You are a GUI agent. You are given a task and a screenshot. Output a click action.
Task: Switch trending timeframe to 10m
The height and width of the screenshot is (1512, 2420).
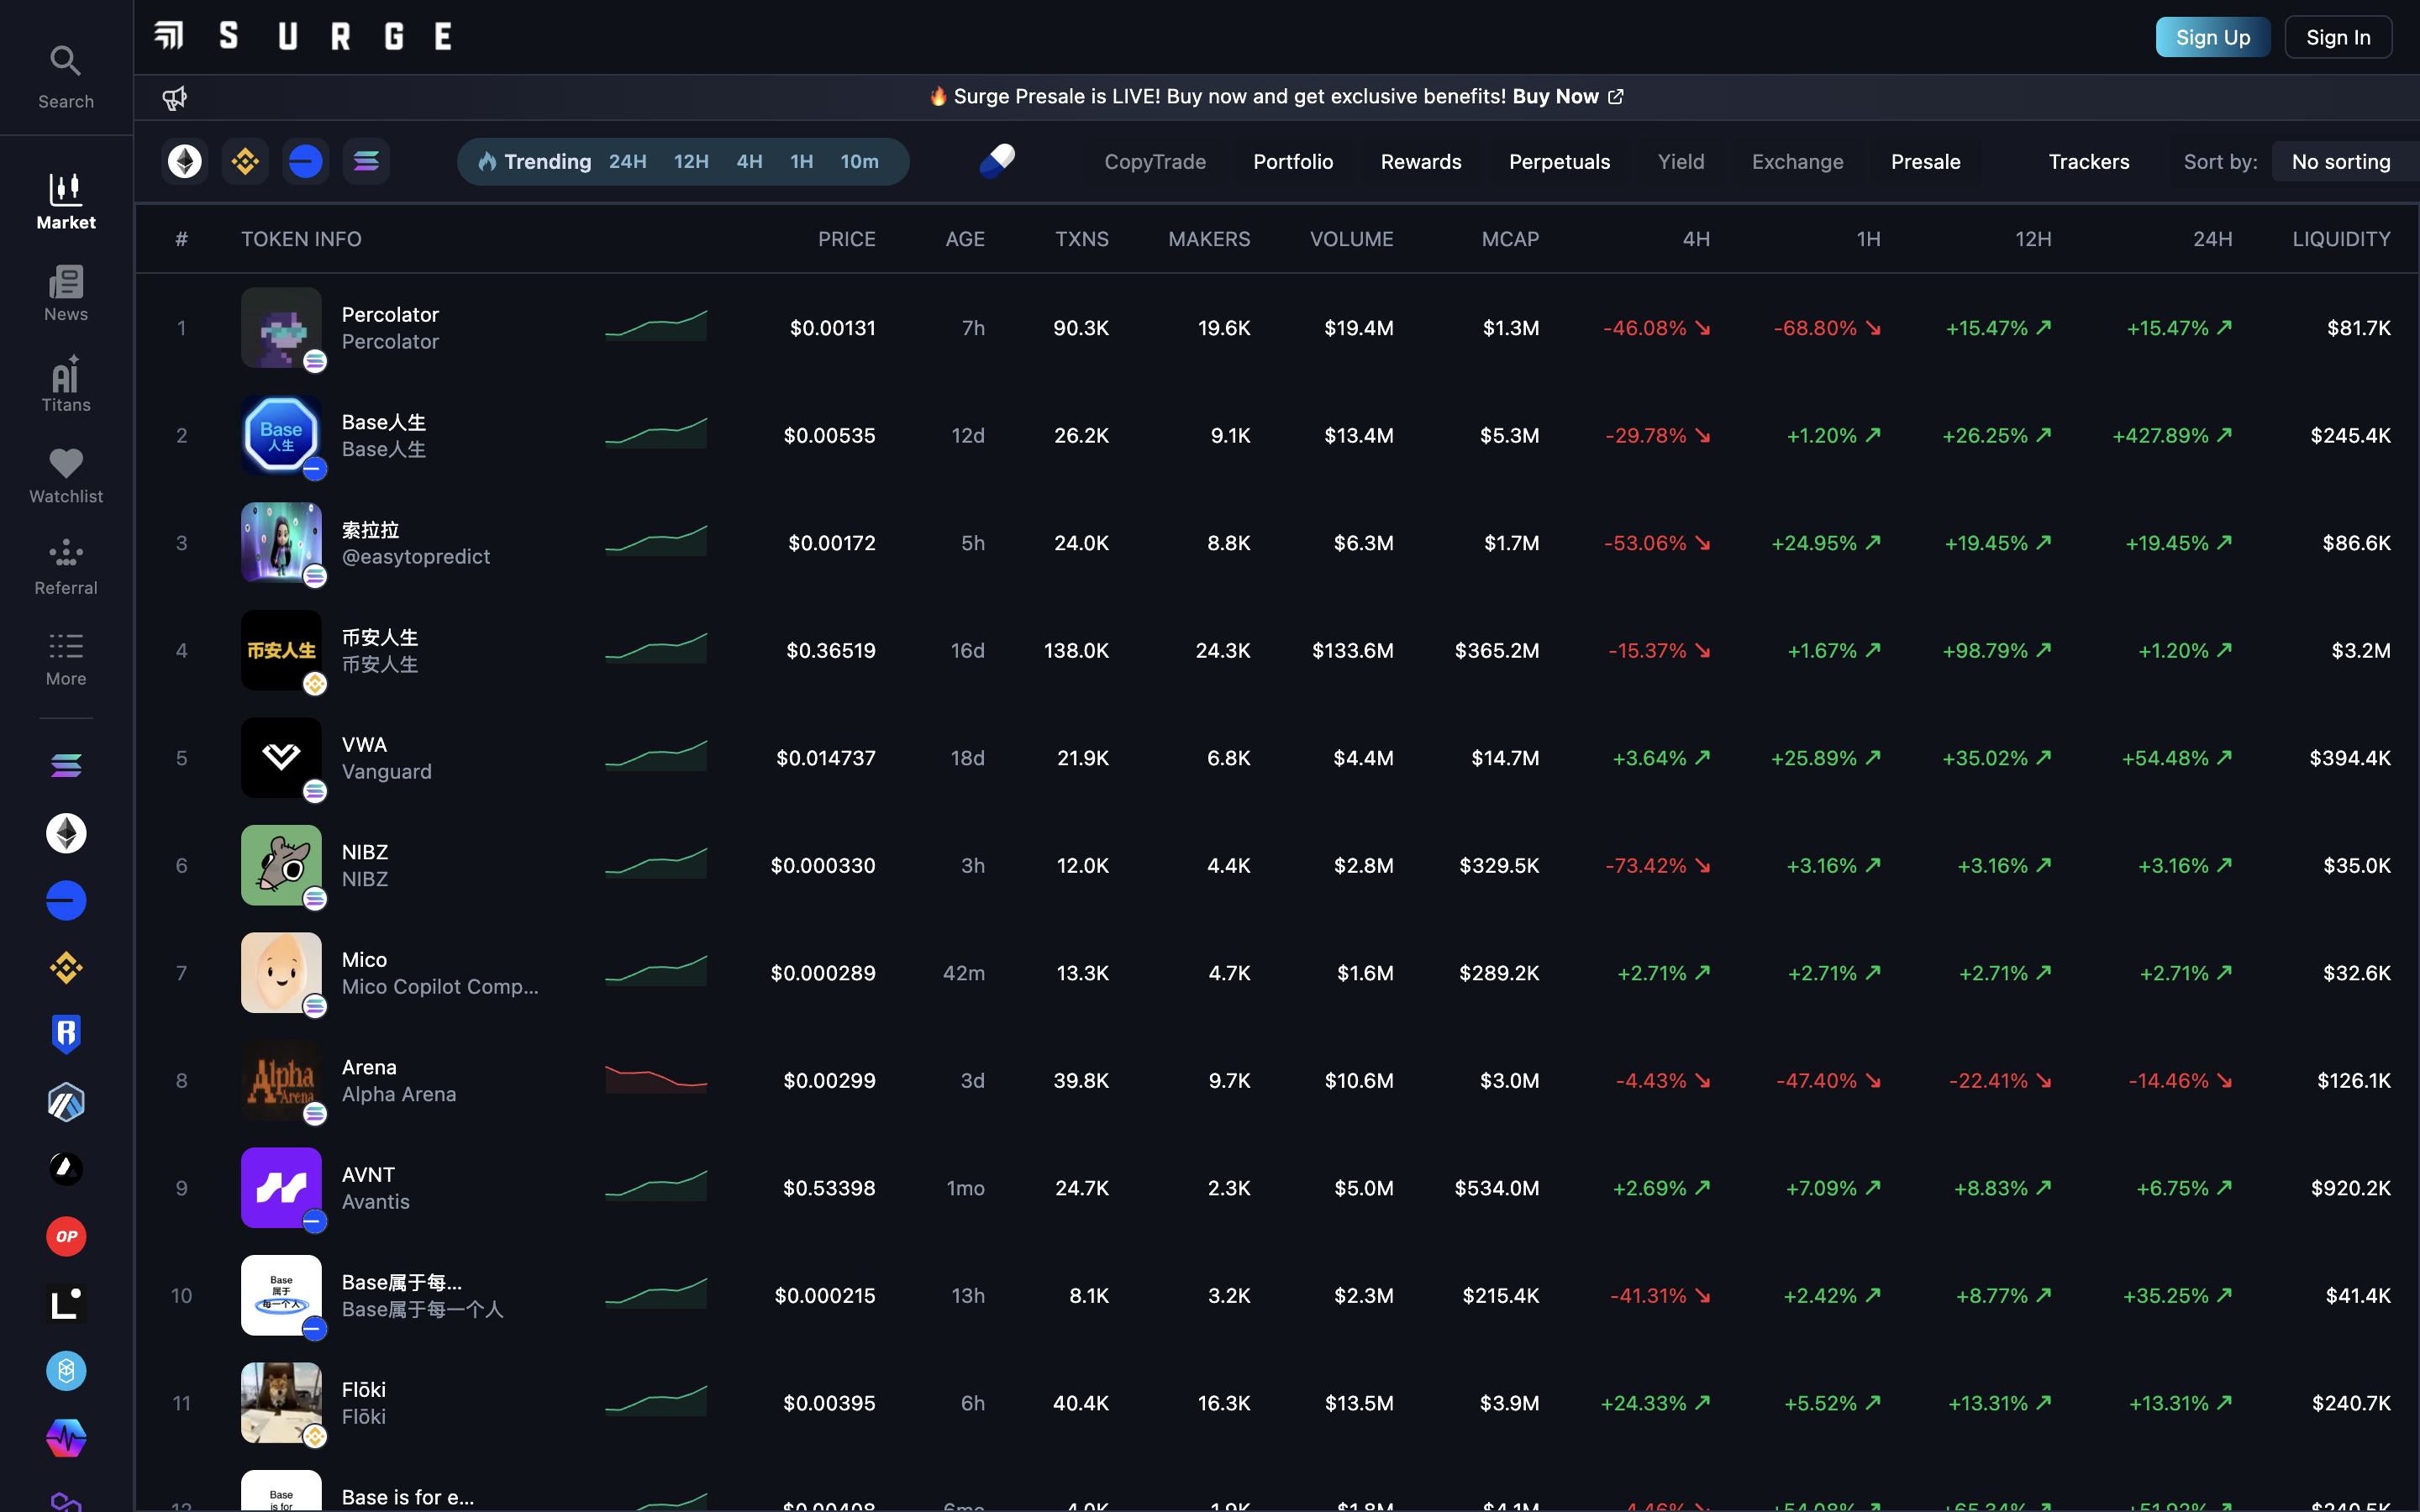859,161
